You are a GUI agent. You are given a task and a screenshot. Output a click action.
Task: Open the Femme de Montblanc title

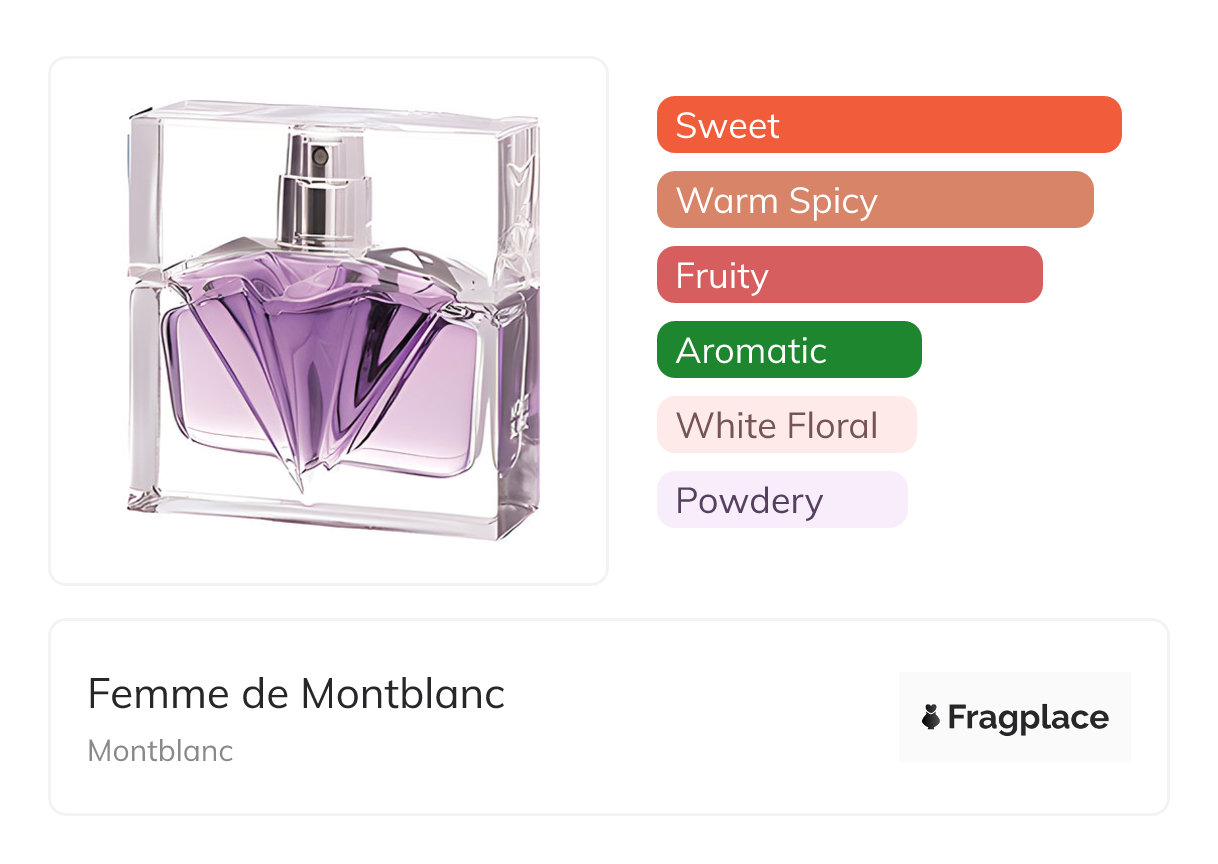click(296, 694)
